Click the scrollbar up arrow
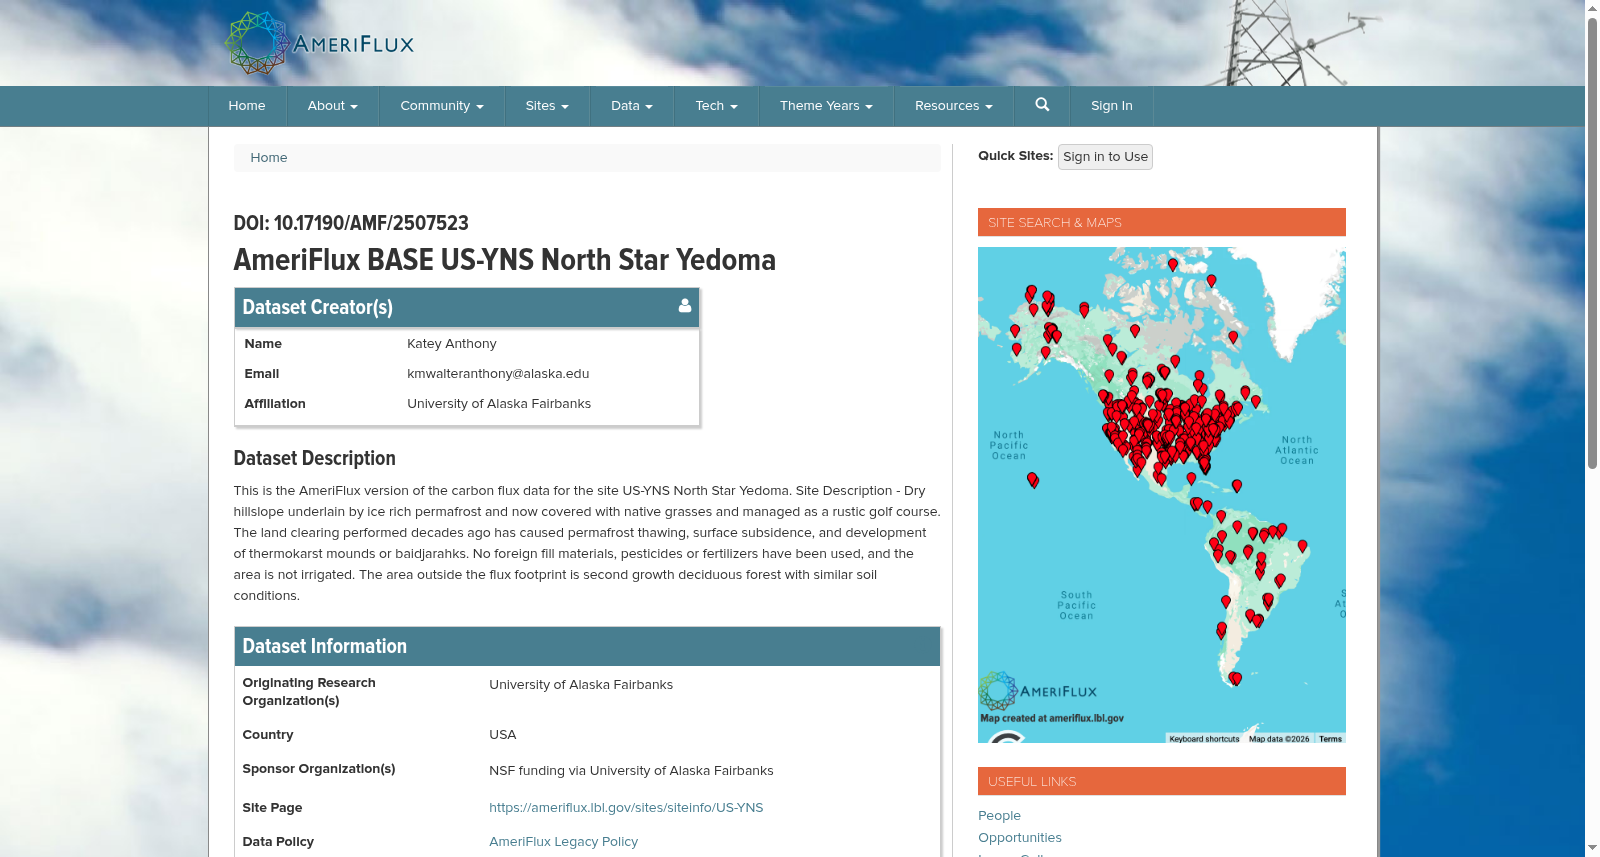 click(x=1592, y=8)
